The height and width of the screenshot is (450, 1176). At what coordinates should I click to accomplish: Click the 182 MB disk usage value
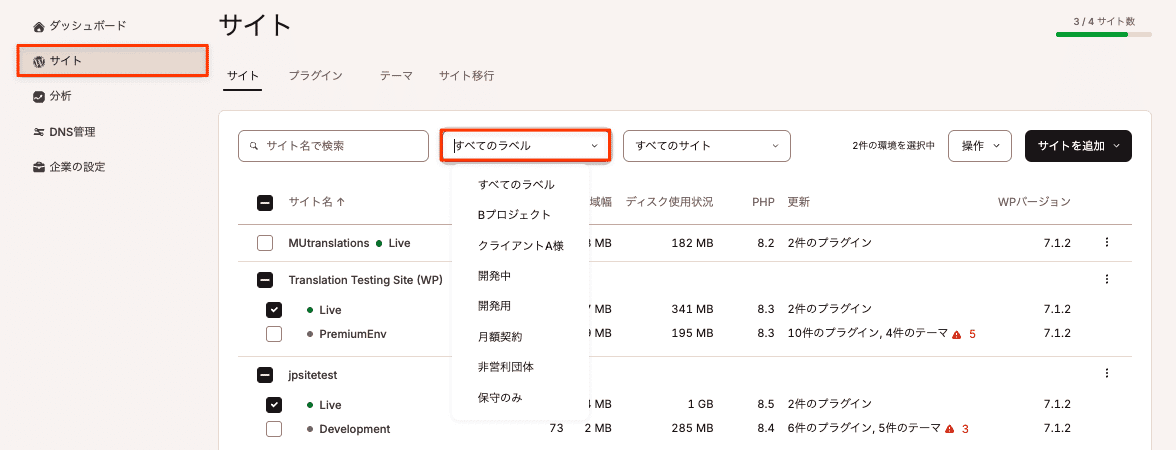[x=692, y=243]
